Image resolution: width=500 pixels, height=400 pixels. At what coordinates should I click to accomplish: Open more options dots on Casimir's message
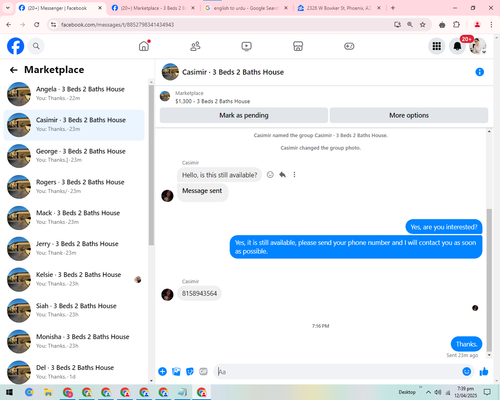294,175
